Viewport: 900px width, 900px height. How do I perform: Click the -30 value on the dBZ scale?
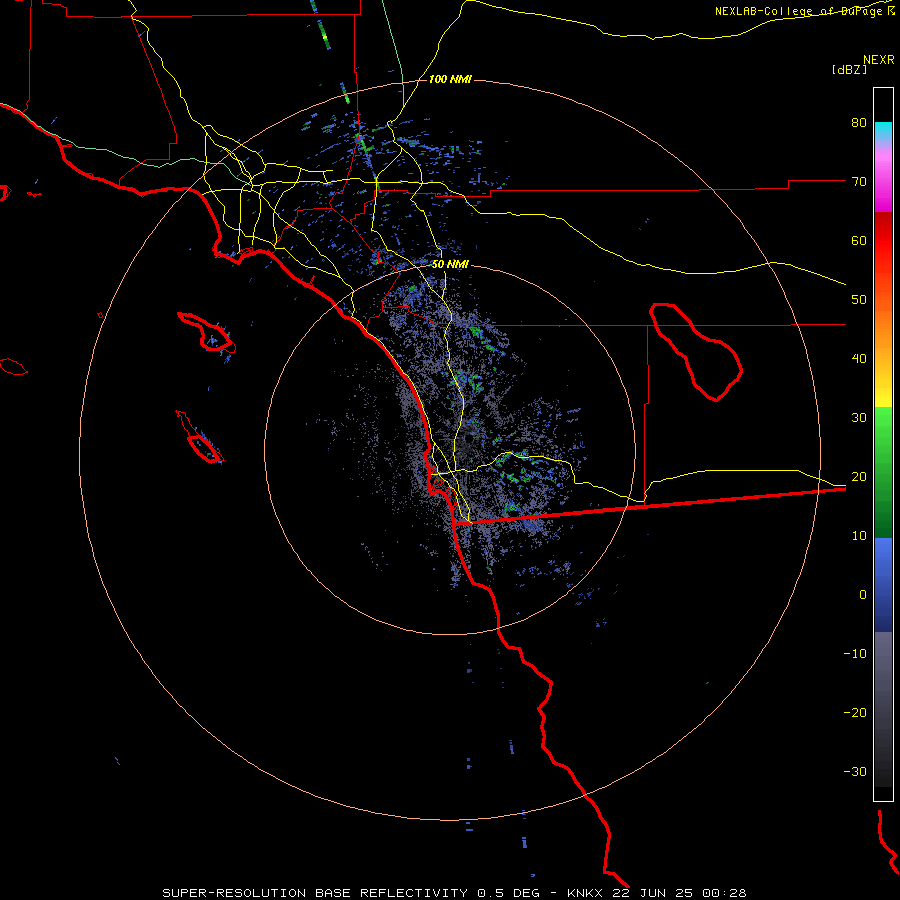(x=855, y=772)
